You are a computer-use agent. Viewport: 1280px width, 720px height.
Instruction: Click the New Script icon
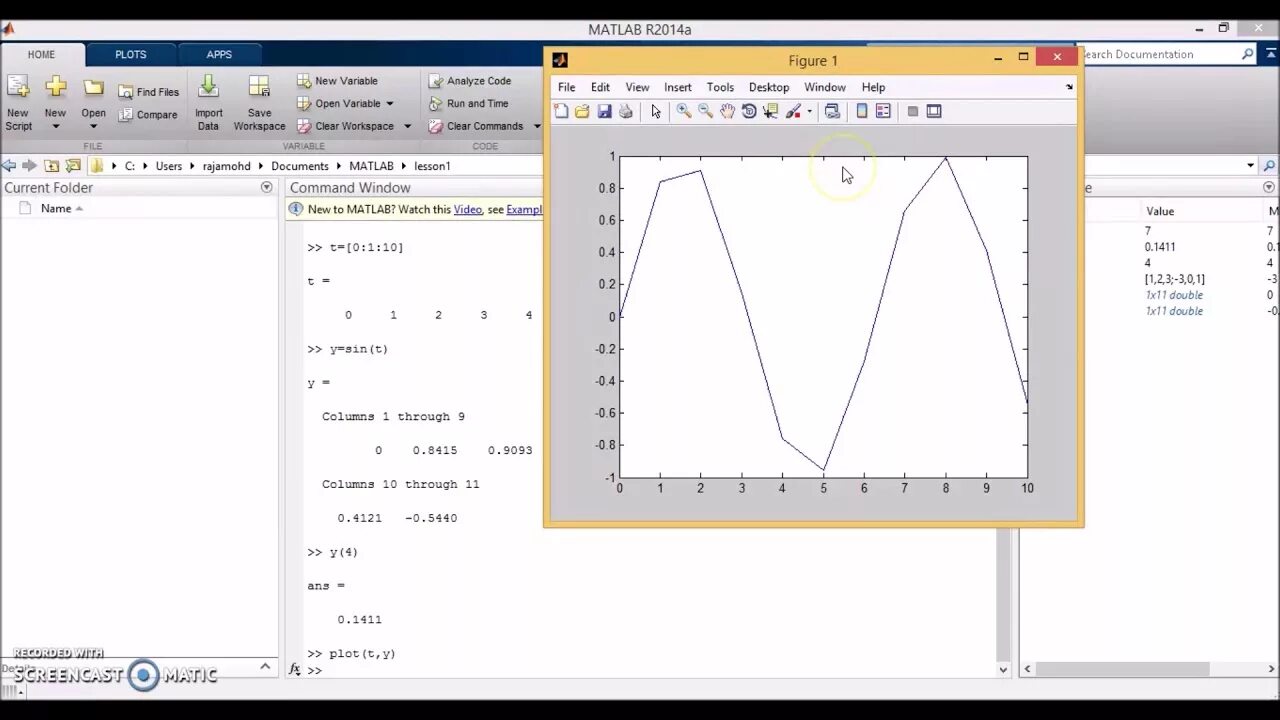point(18,88)
